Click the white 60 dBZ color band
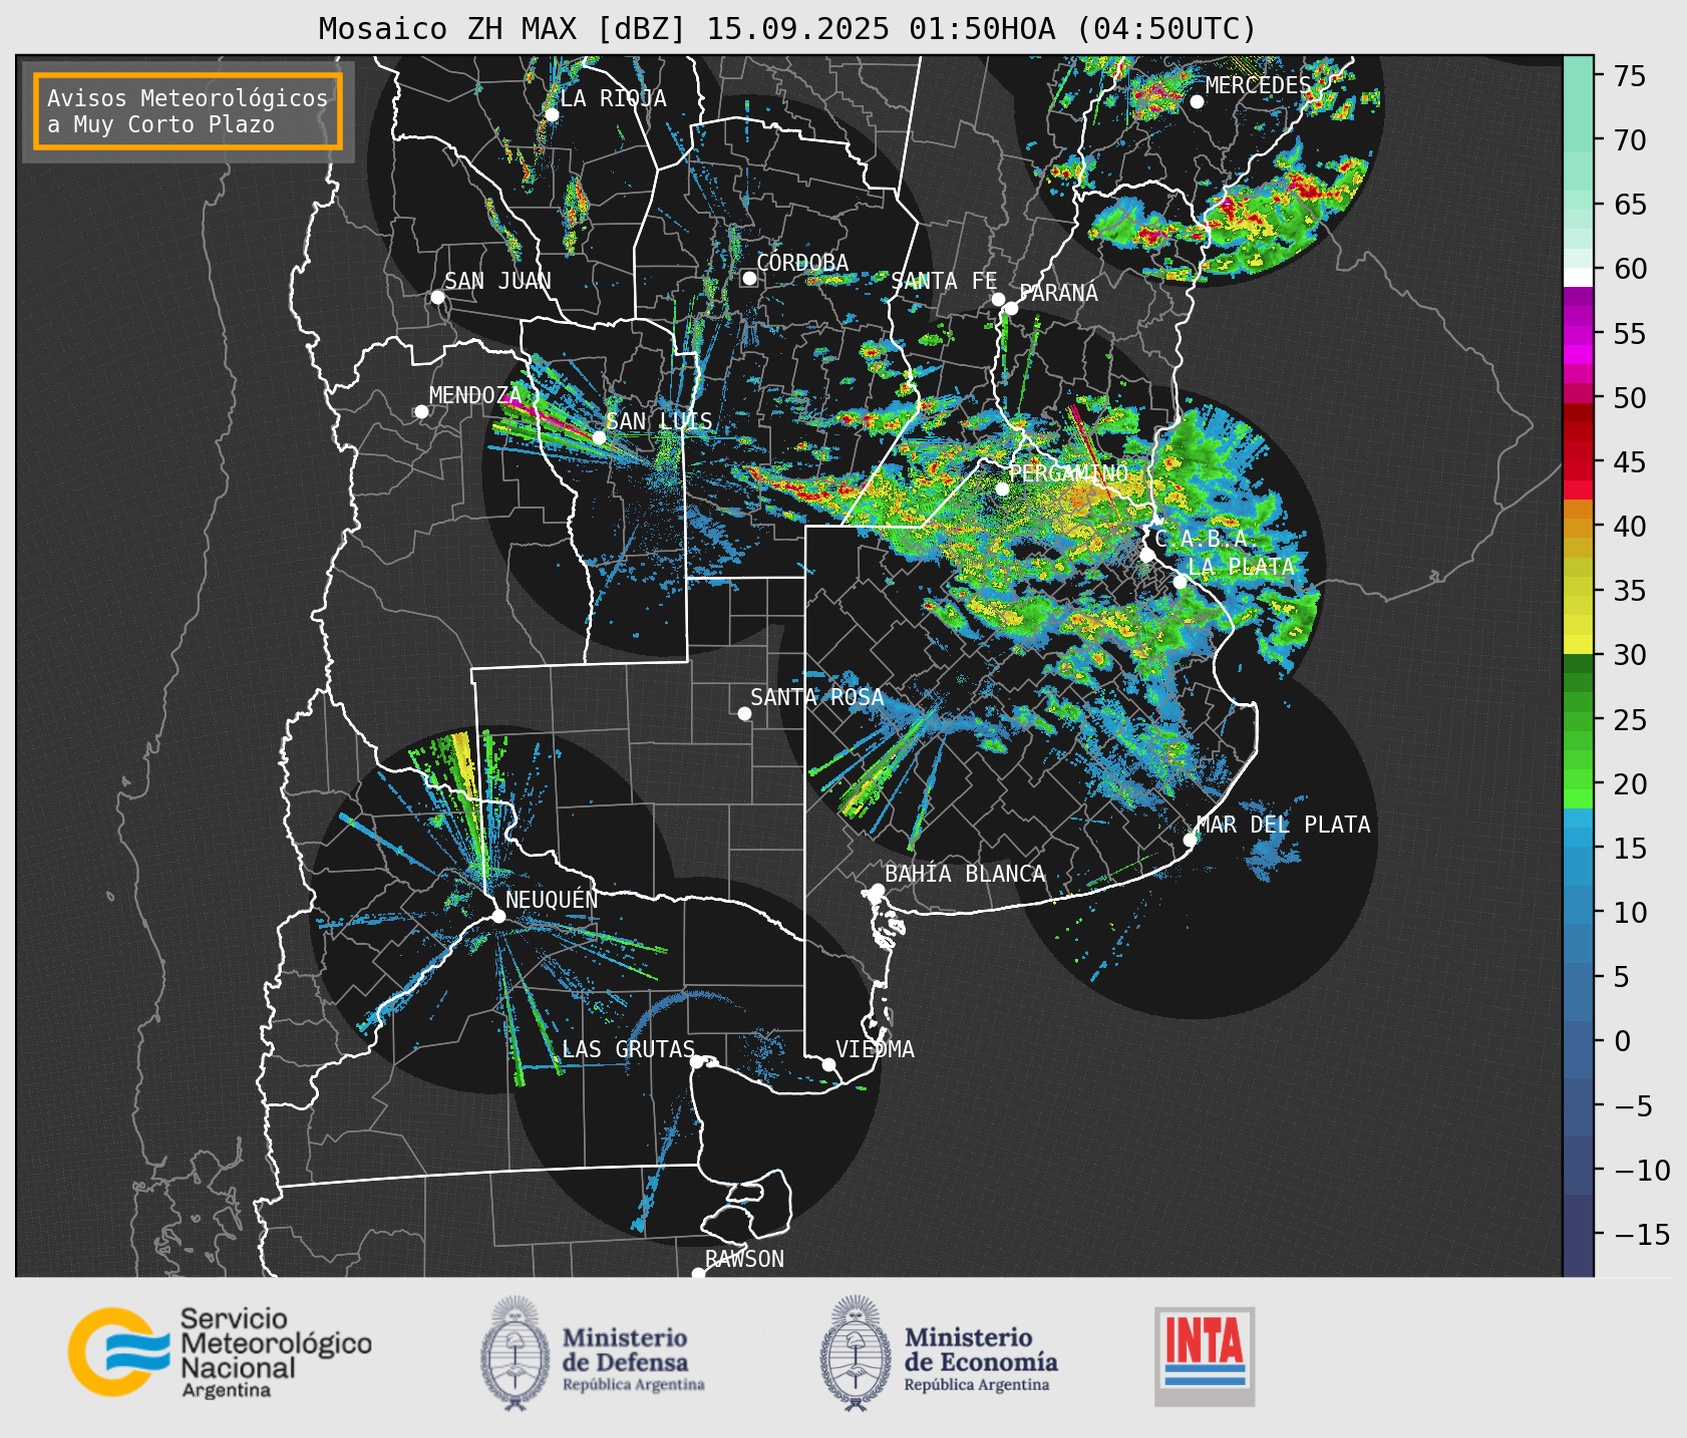 tap(1578, 277)
